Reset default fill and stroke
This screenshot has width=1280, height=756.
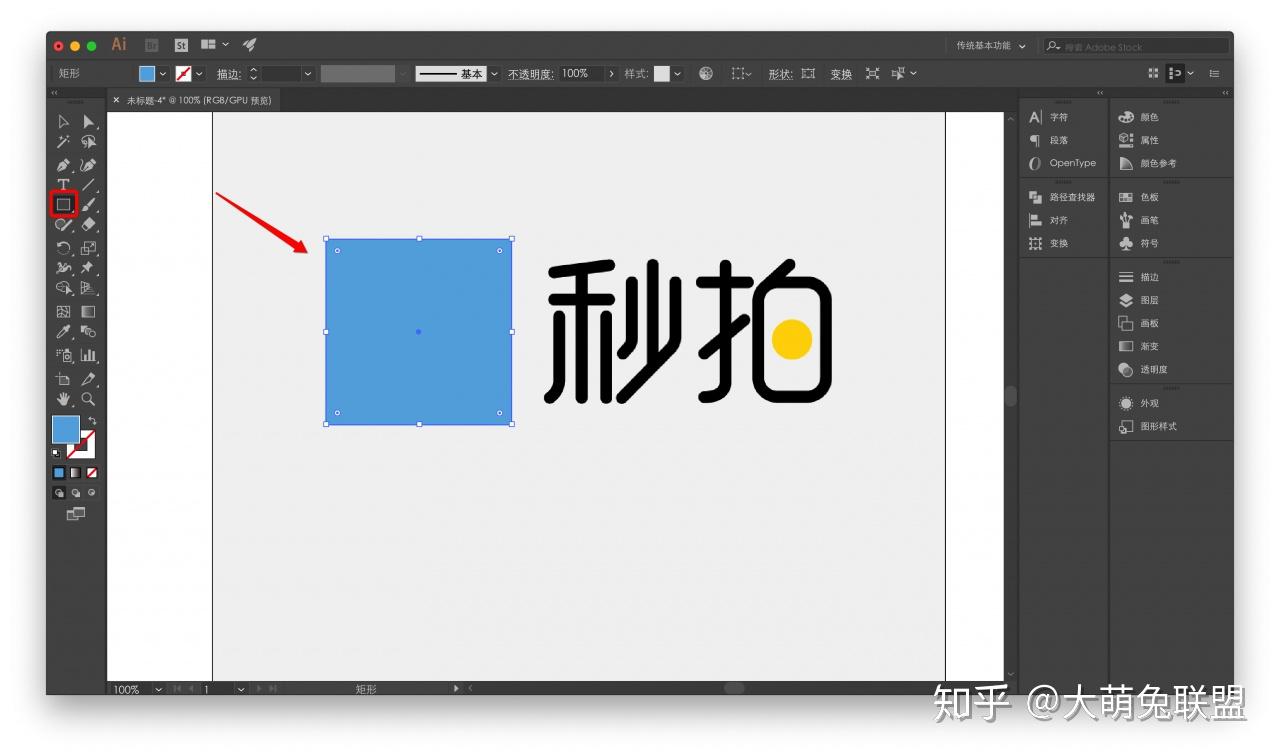56,453
